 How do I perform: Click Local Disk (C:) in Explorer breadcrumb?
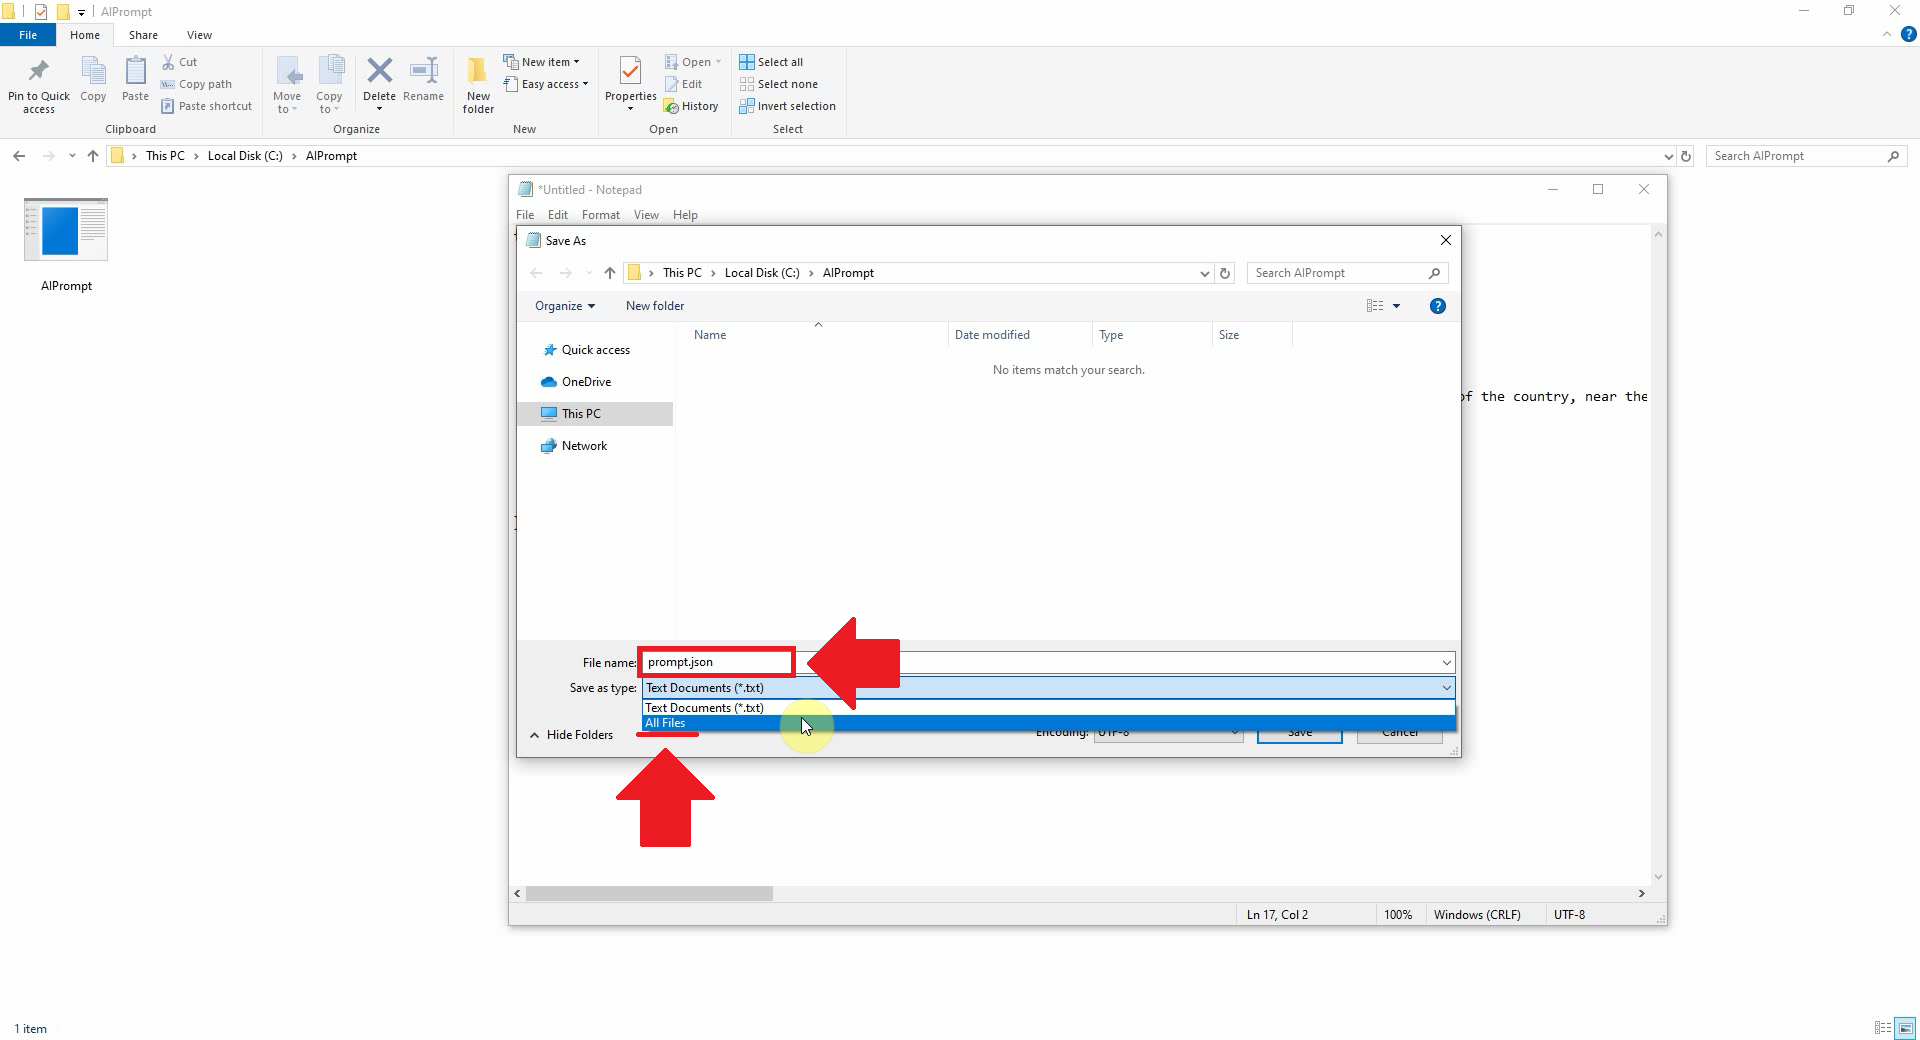(245, 156)
